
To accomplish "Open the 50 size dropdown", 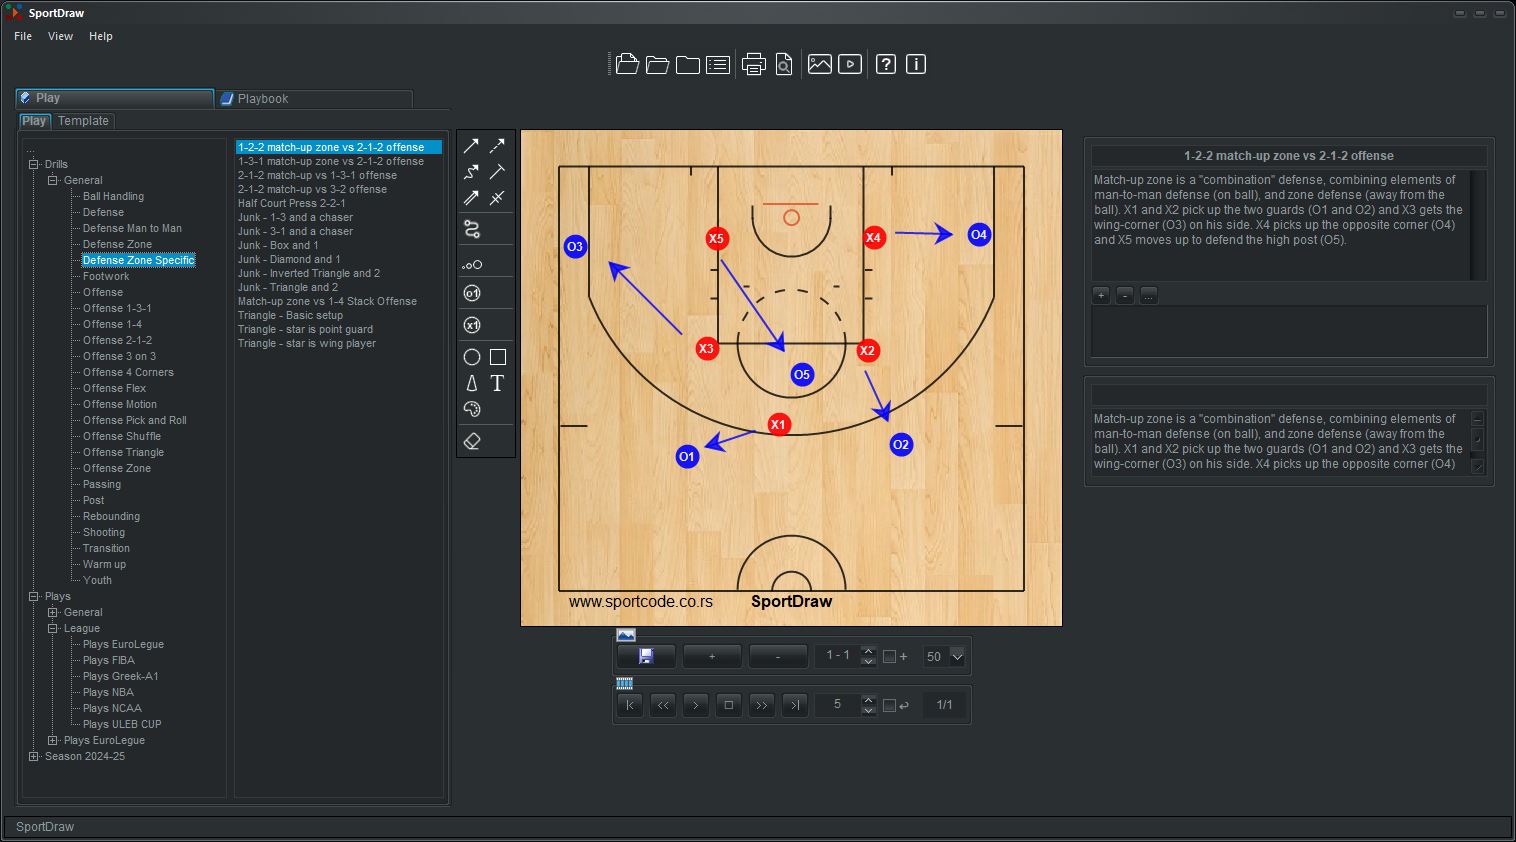I will (957, 657).
